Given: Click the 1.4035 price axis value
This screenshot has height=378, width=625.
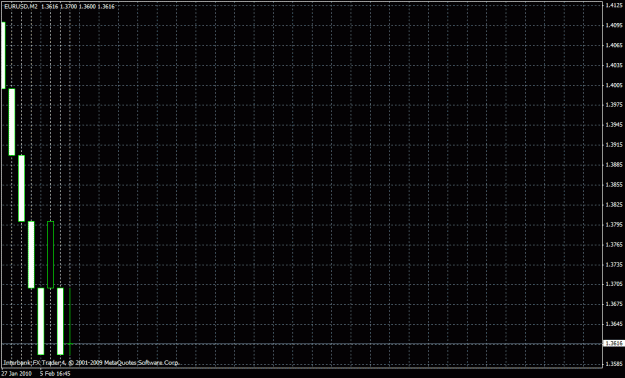Looking at the screenshot, I should 614,65.
